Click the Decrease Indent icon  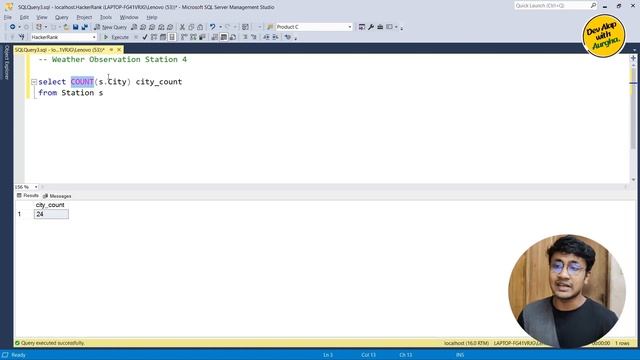pos(266,37)
